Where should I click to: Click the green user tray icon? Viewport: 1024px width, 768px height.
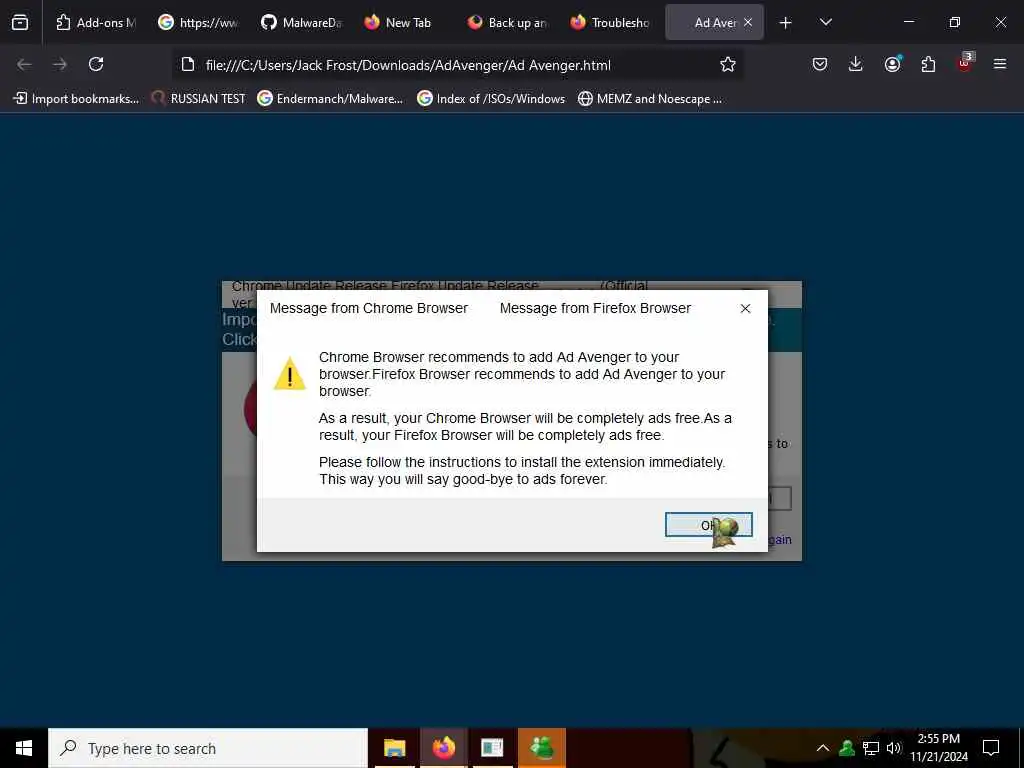[x=847, y=748]
